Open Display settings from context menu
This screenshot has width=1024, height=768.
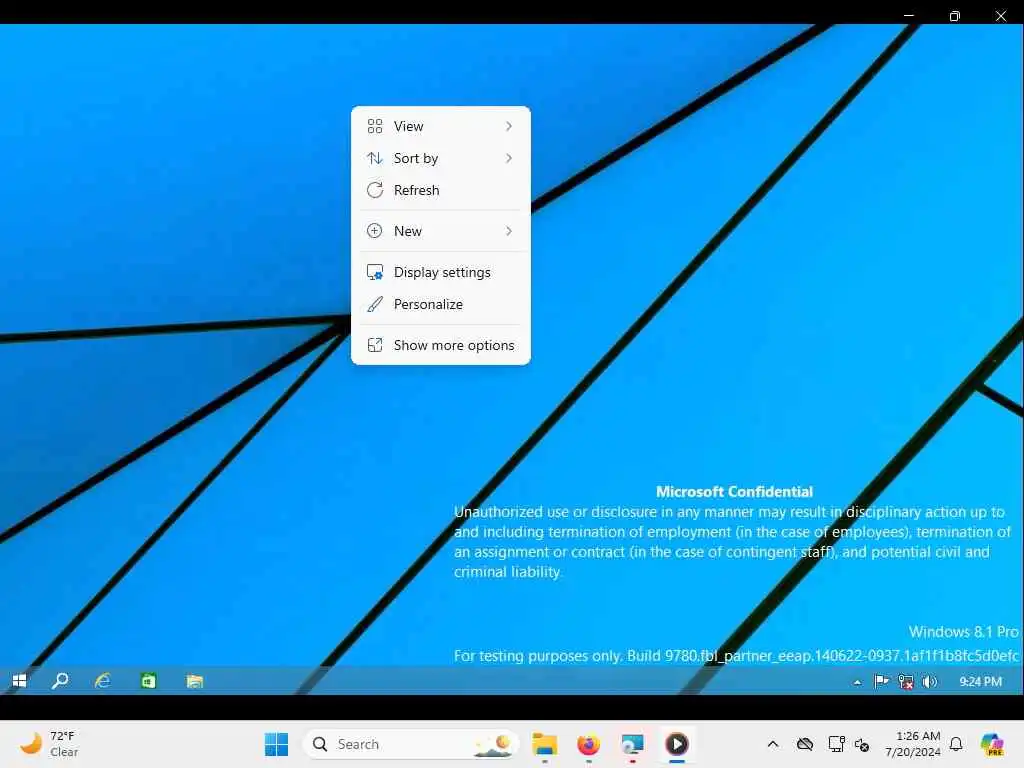[x=440, y=272]
